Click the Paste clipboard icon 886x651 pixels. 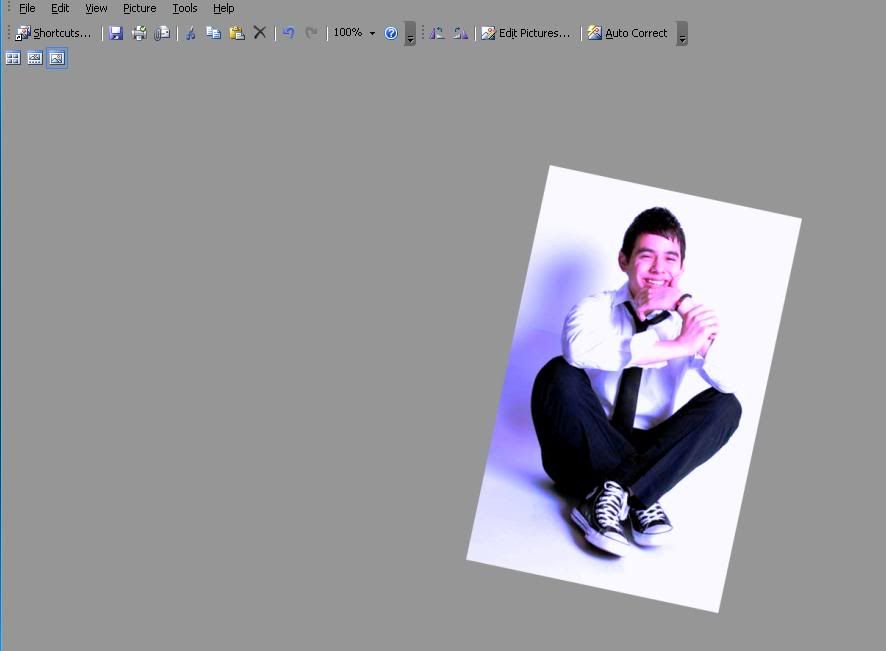coord(237,33)
